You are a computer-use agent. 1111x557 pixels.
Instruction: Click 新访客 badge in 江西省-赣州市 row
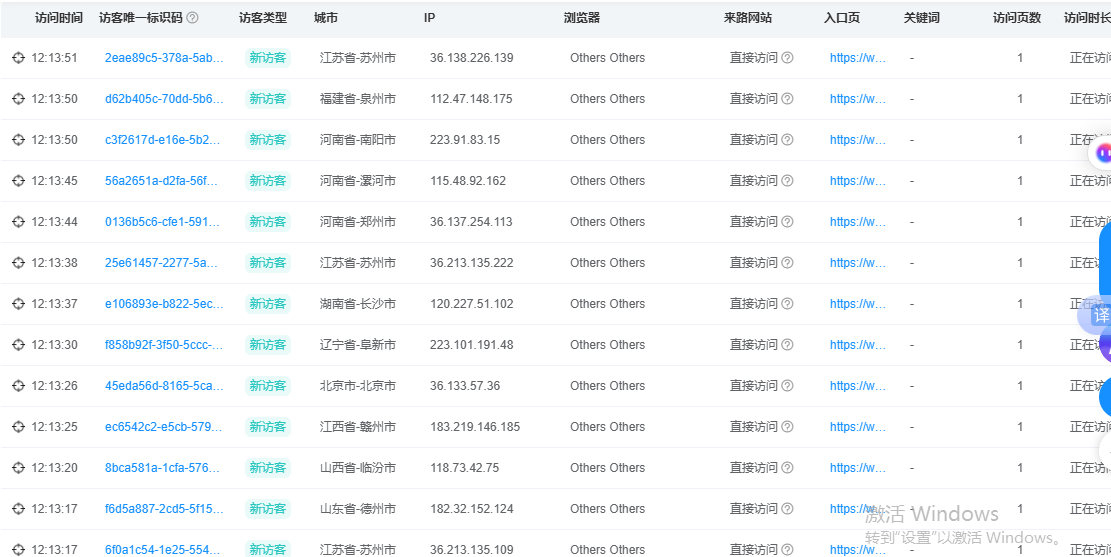[x=268, y=427]
